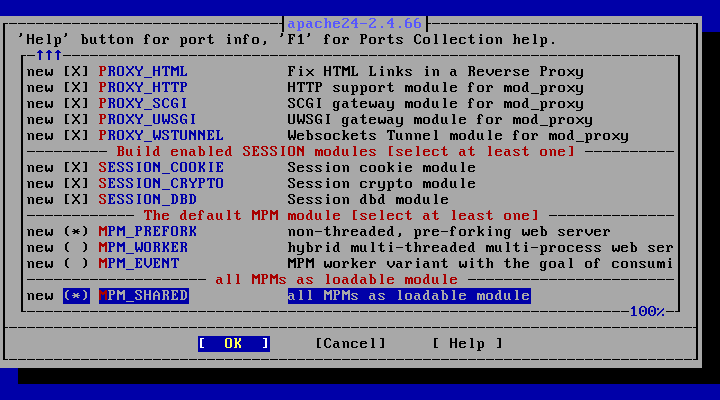
Task: Click the SESSION_CRYPTO option name
Action: click(161, 184)
